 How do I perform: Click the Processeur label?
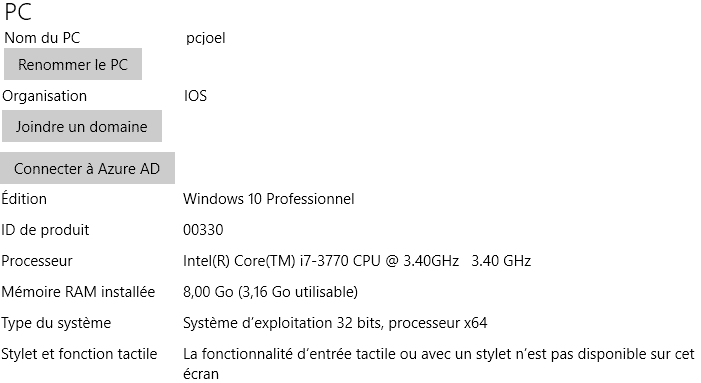[37, 261]
